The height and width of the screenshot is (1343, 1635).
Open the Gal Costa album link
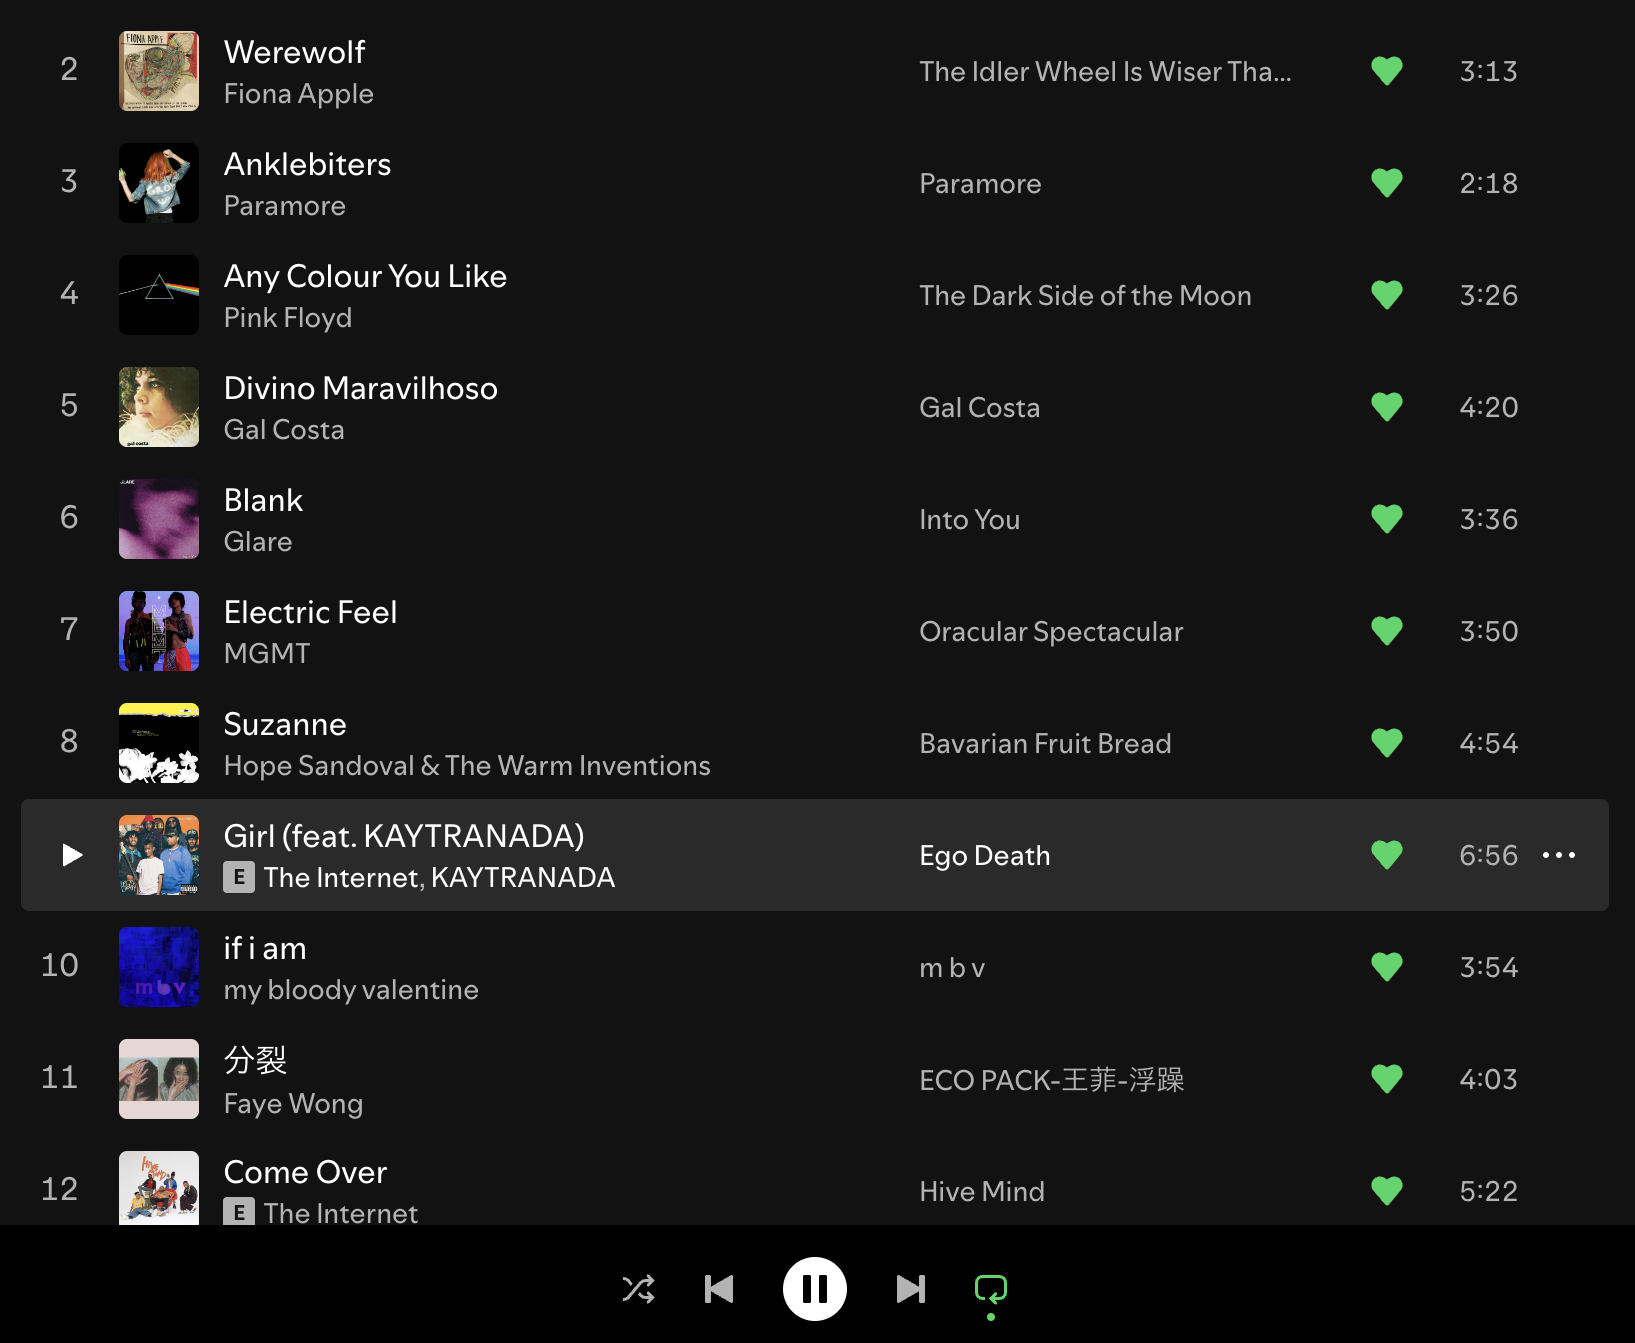(x=979, y=408)
